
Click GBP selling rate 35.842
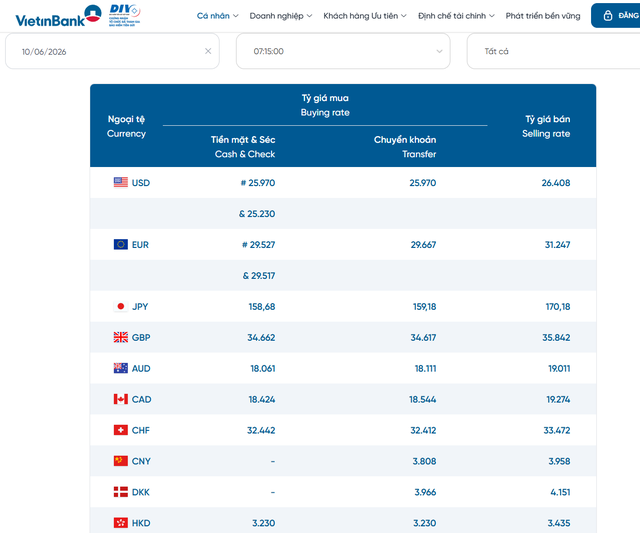click(556, 338)
